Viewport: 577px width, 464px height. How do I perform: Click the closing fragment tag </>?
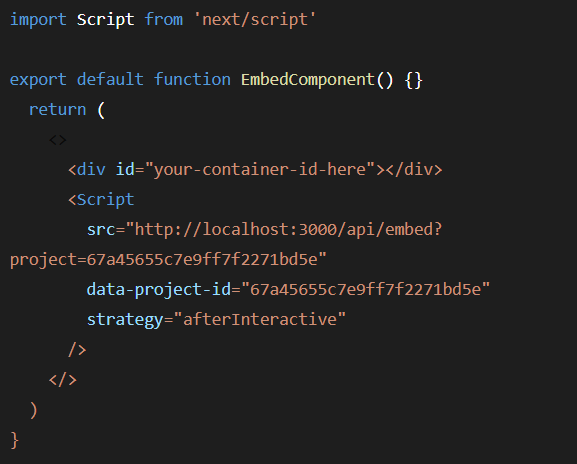coord(63,380)
